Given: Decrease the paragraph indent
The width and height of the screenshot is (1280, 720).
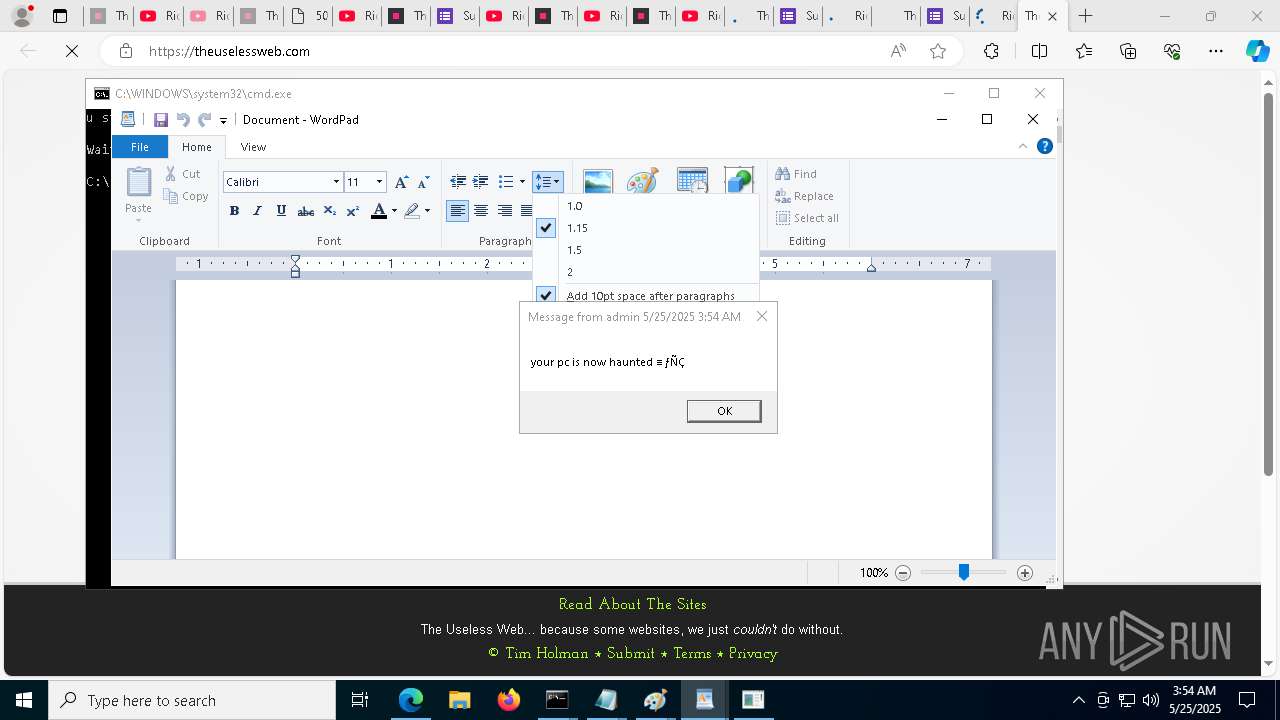Looking at the screenshot, I should click(458, 182).
